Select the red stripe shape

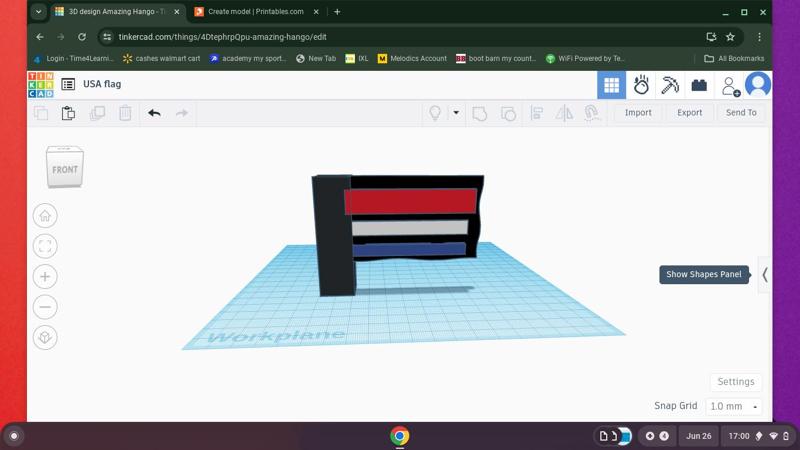coord(411,201)
